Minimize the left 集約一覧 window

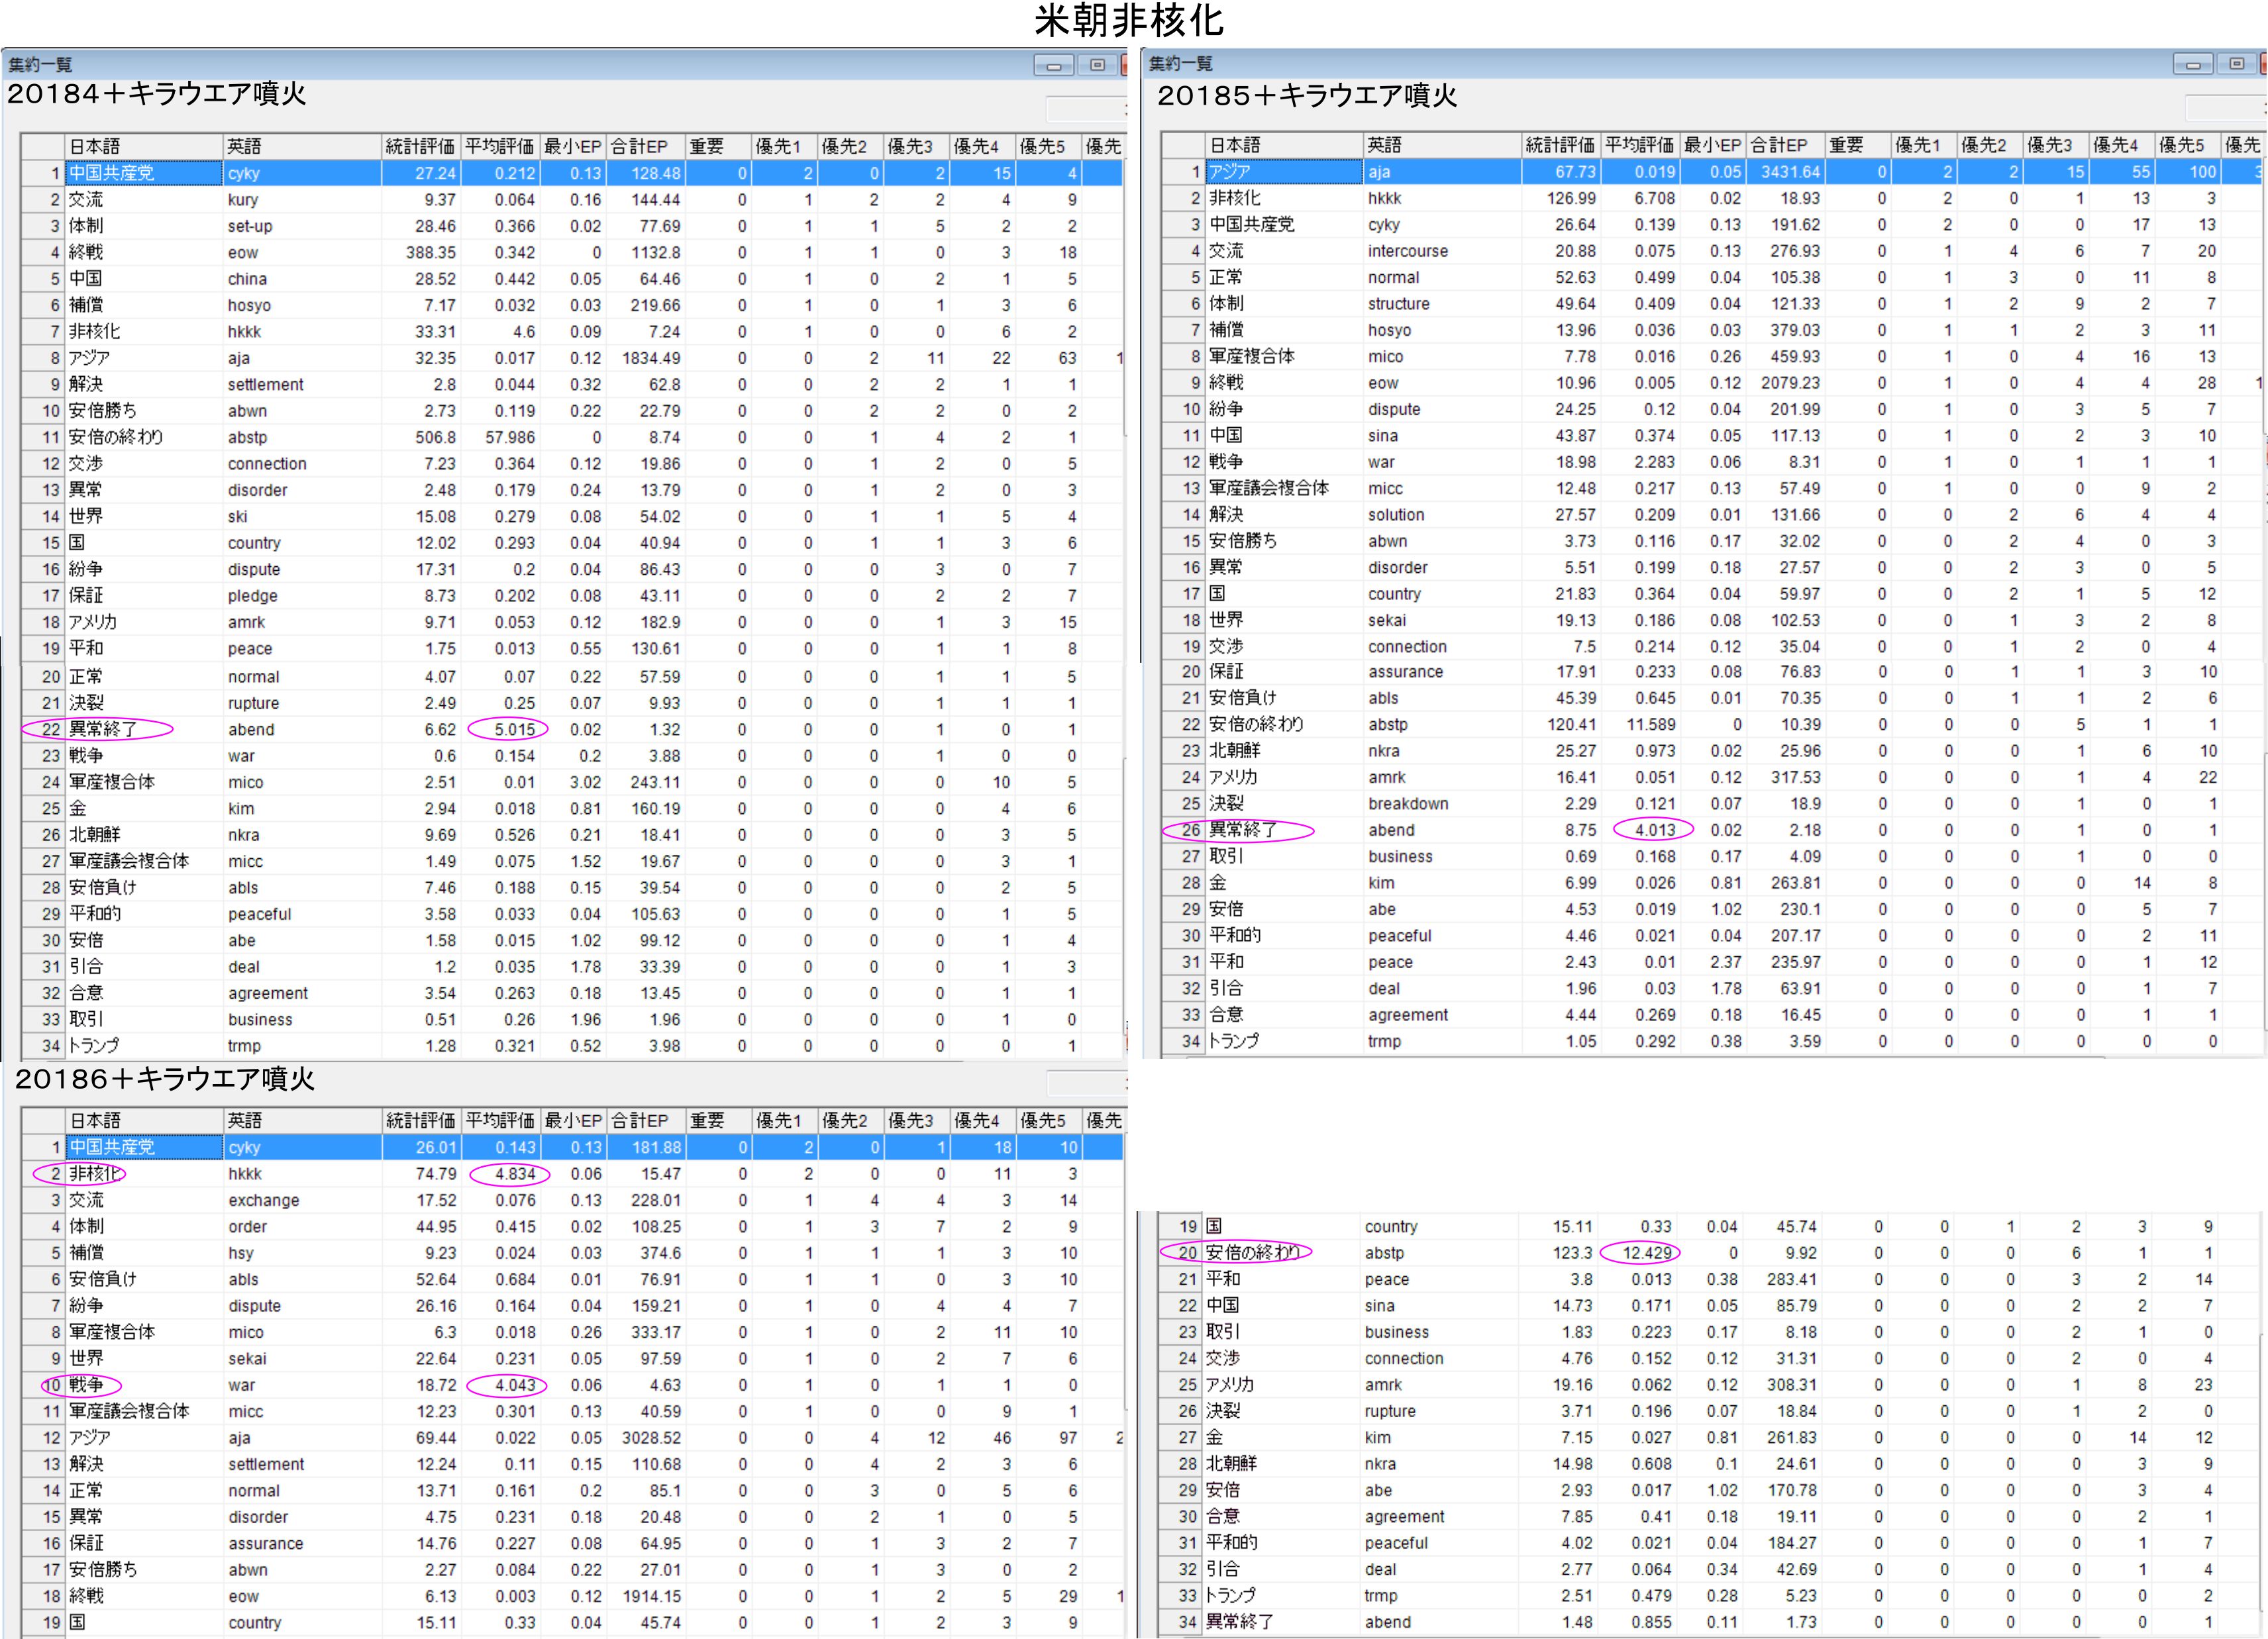point(1053,66)
